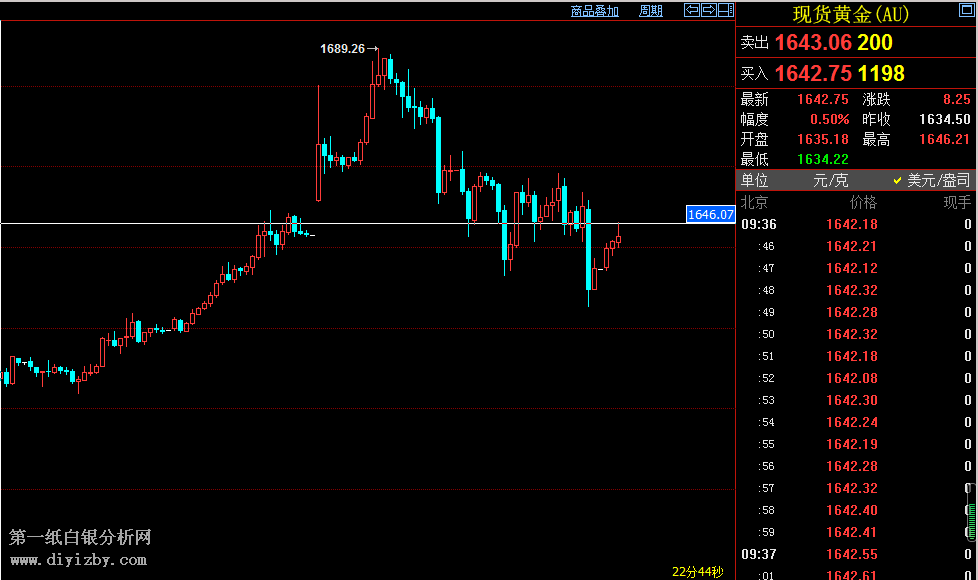Click the 北京 time column header
The width and height of the screenshot is (978, 580).
tap(754, 202)
